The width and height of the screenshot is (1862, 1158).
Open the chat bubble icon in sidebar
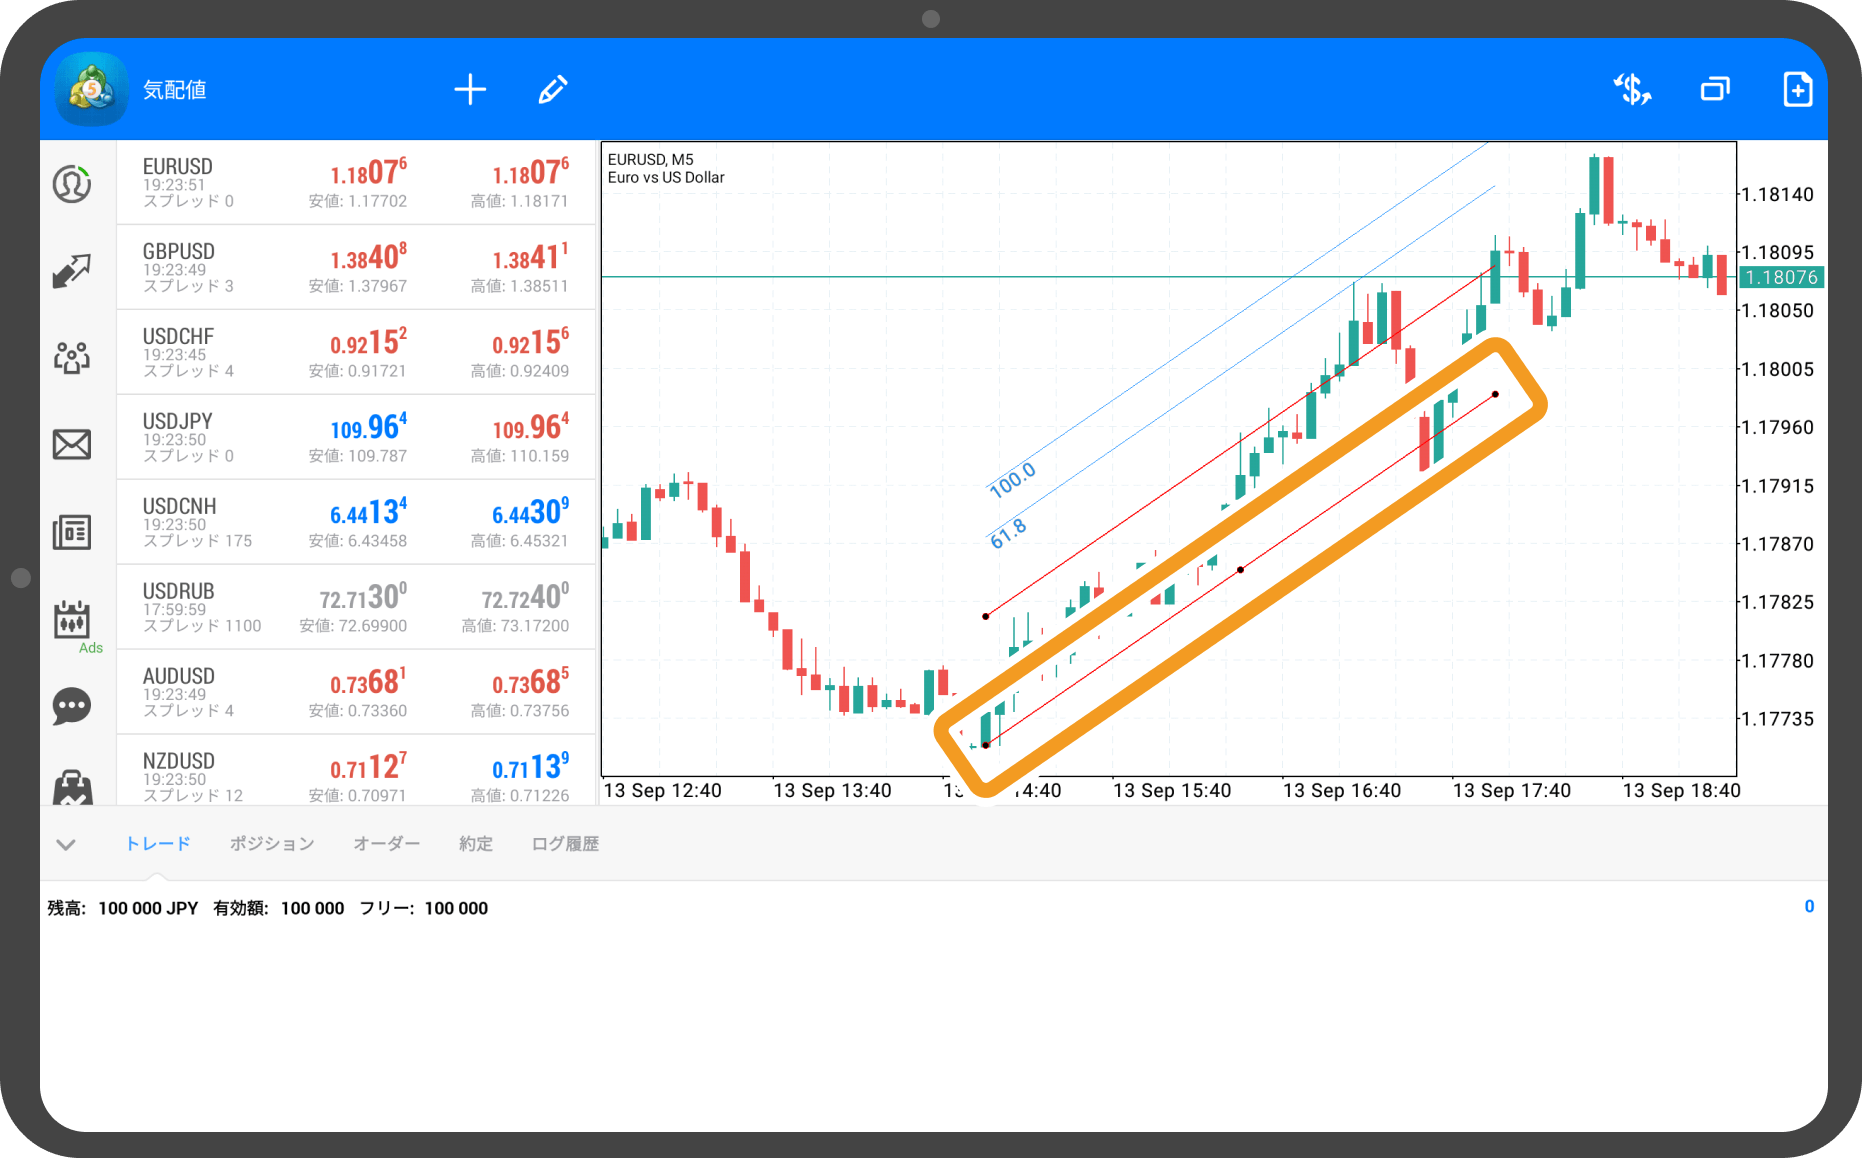pos(72,706)
